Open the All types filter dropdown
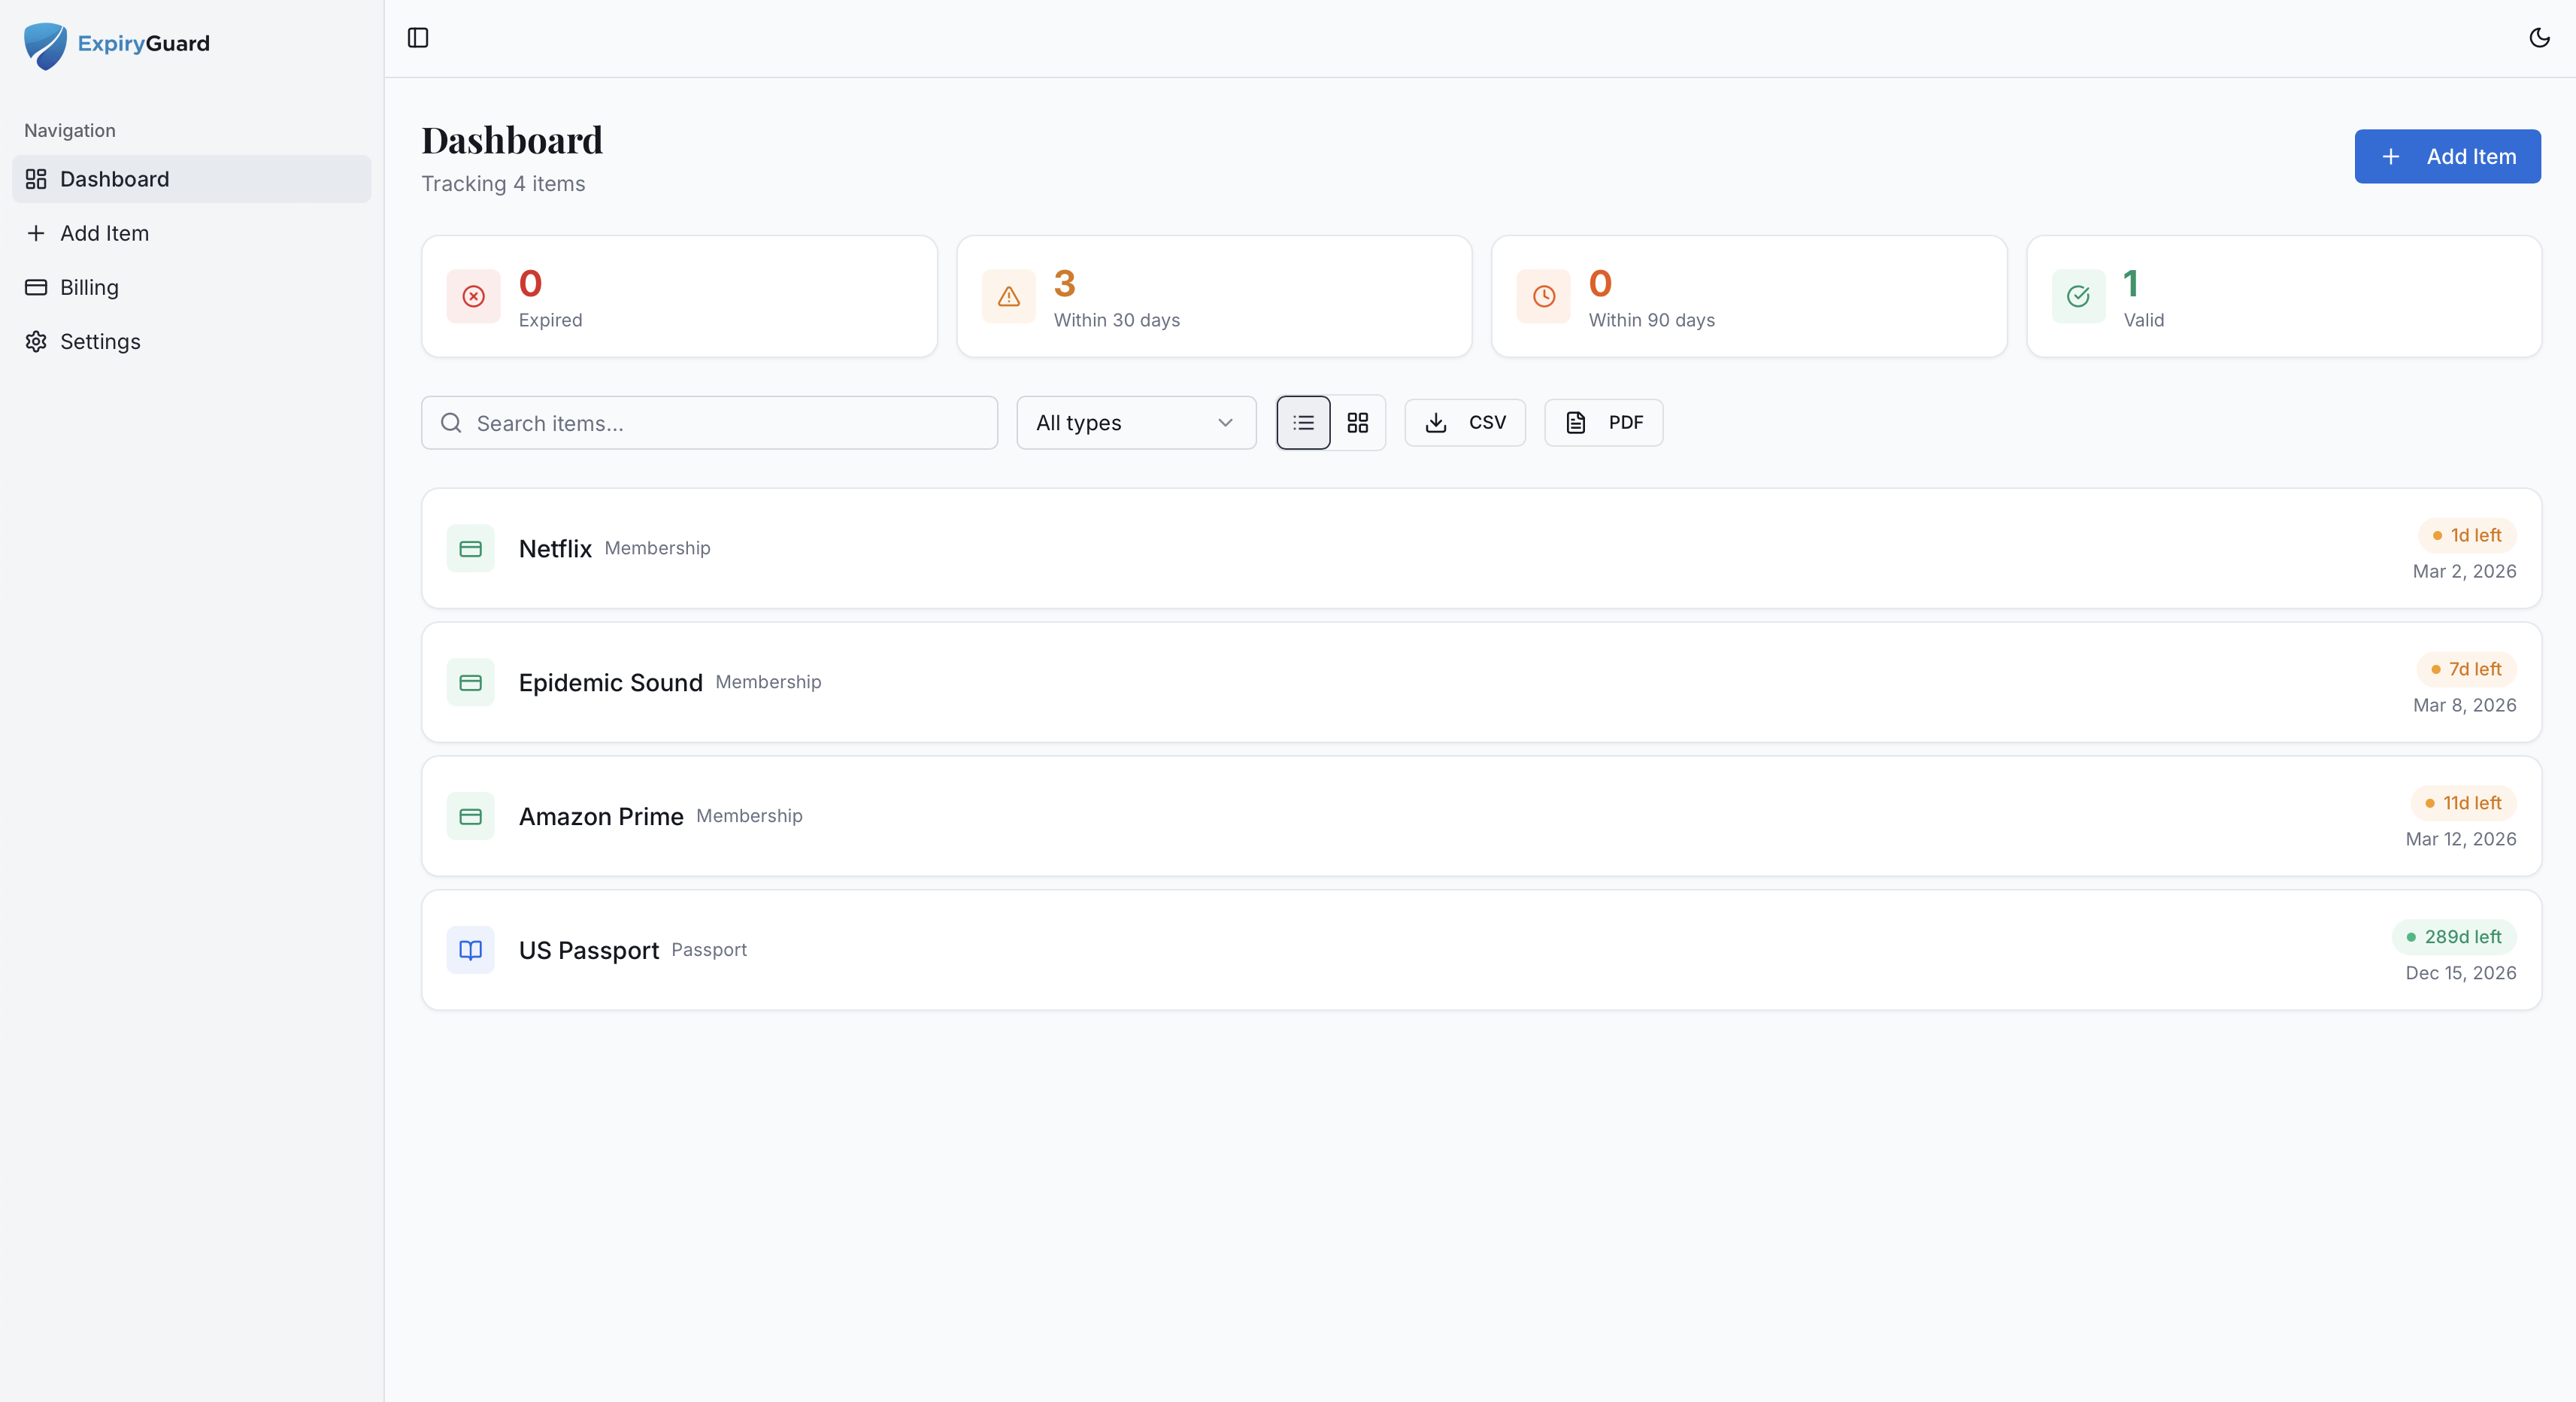This screenshot has height=1402, width=2576. click(1135, 422)
